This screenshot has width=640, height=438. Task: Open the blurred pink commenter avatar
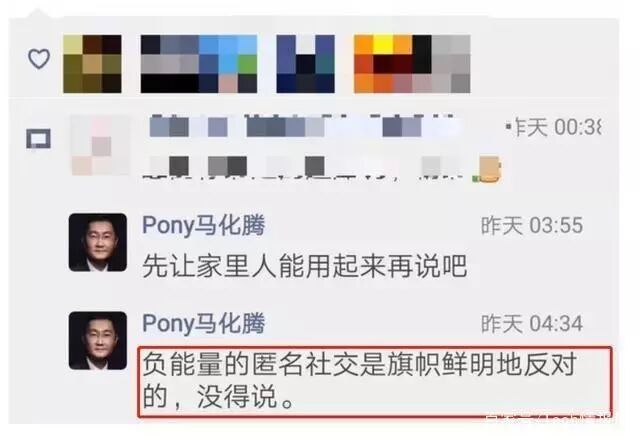(100, 146)
